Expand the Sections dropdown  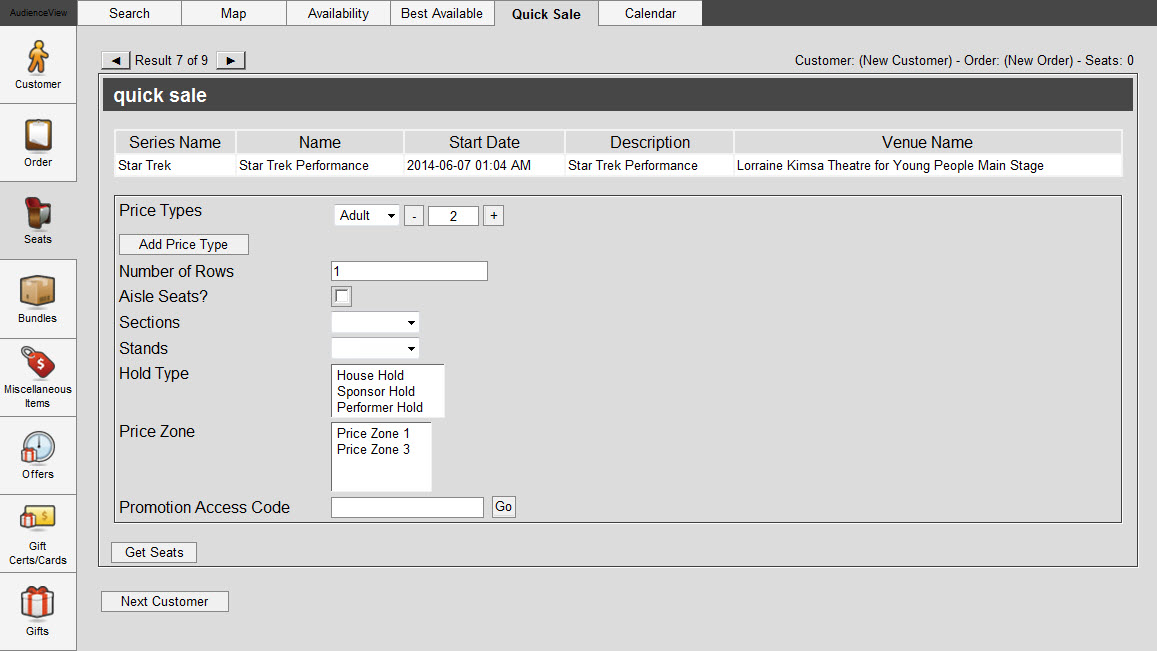pos(375,323)
